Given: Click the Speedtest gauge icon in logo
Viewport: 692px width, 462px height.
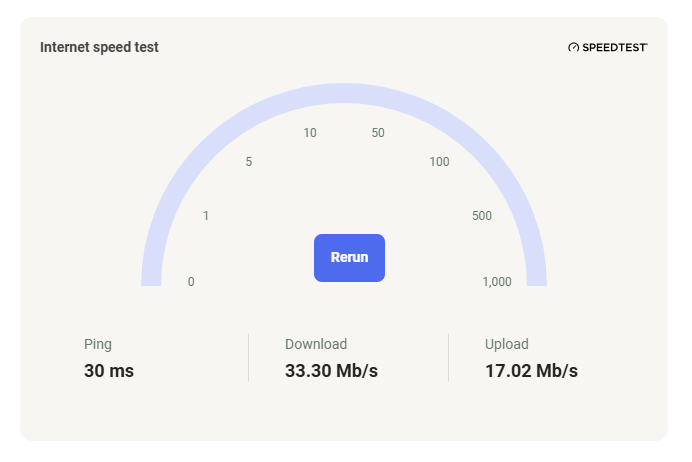Looking at the screenshot, I should click(573, 47).
